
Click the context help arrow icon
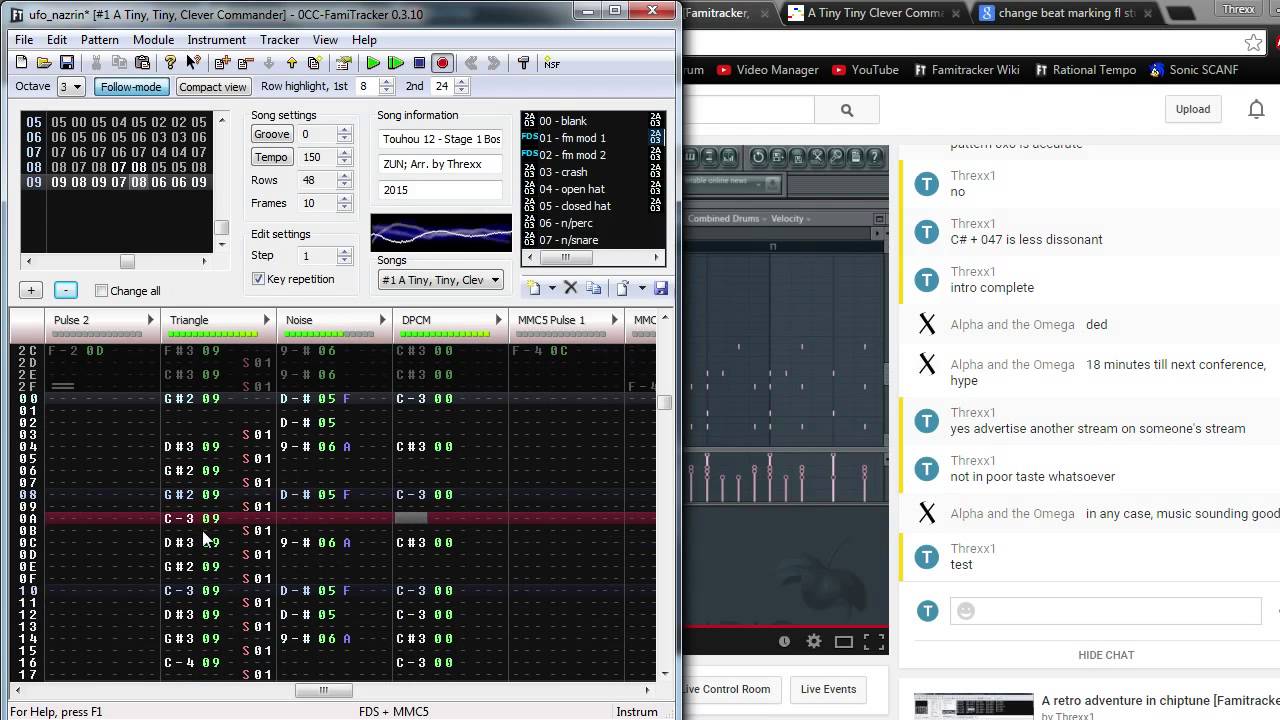[x=193, y=63]
